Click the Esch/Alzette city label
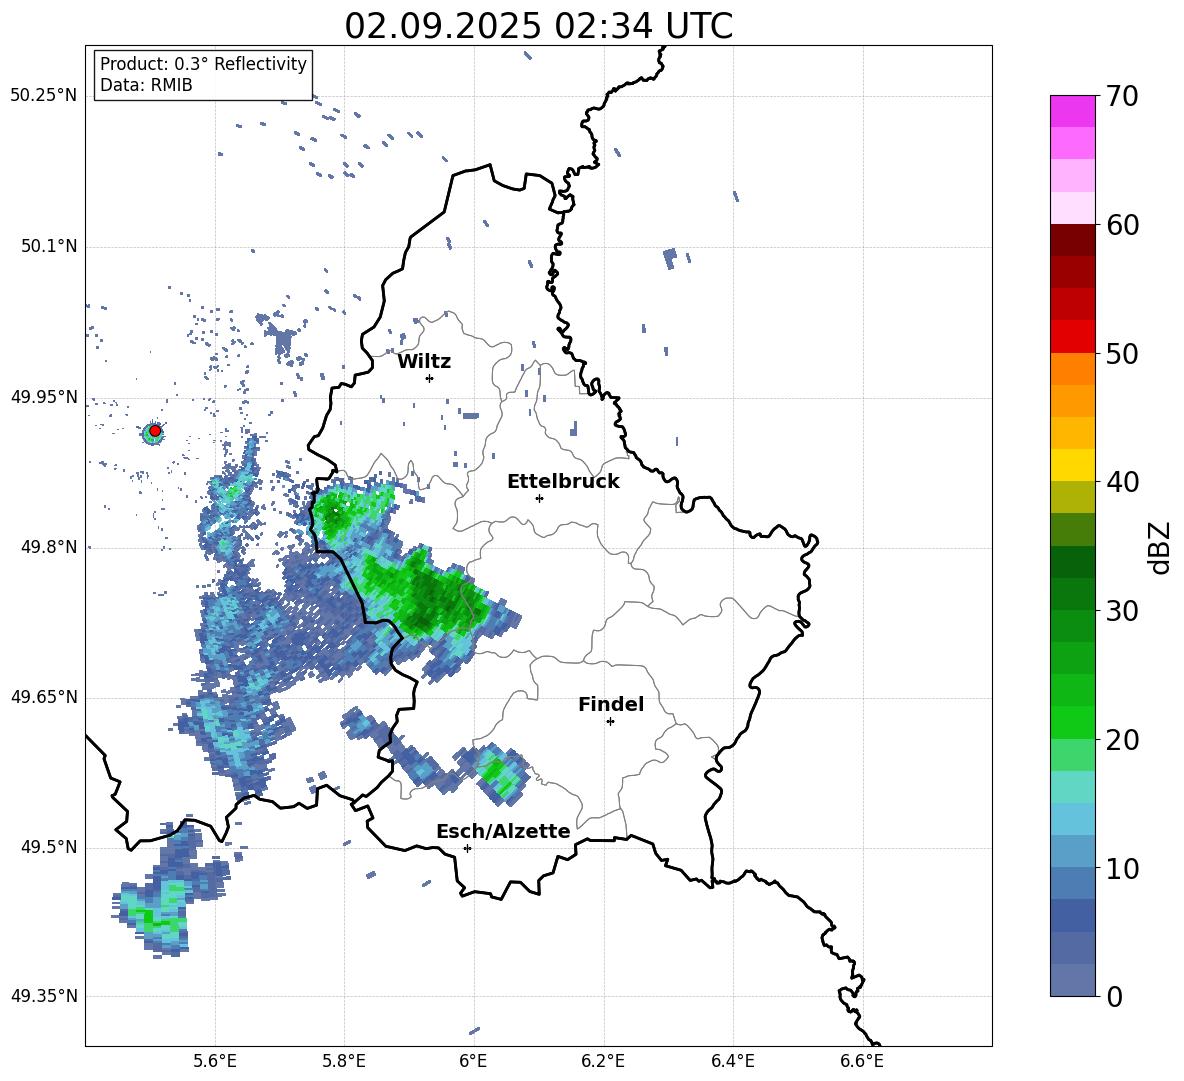Viewport: 1184px width, 1081px height. [x=503, y=832]
